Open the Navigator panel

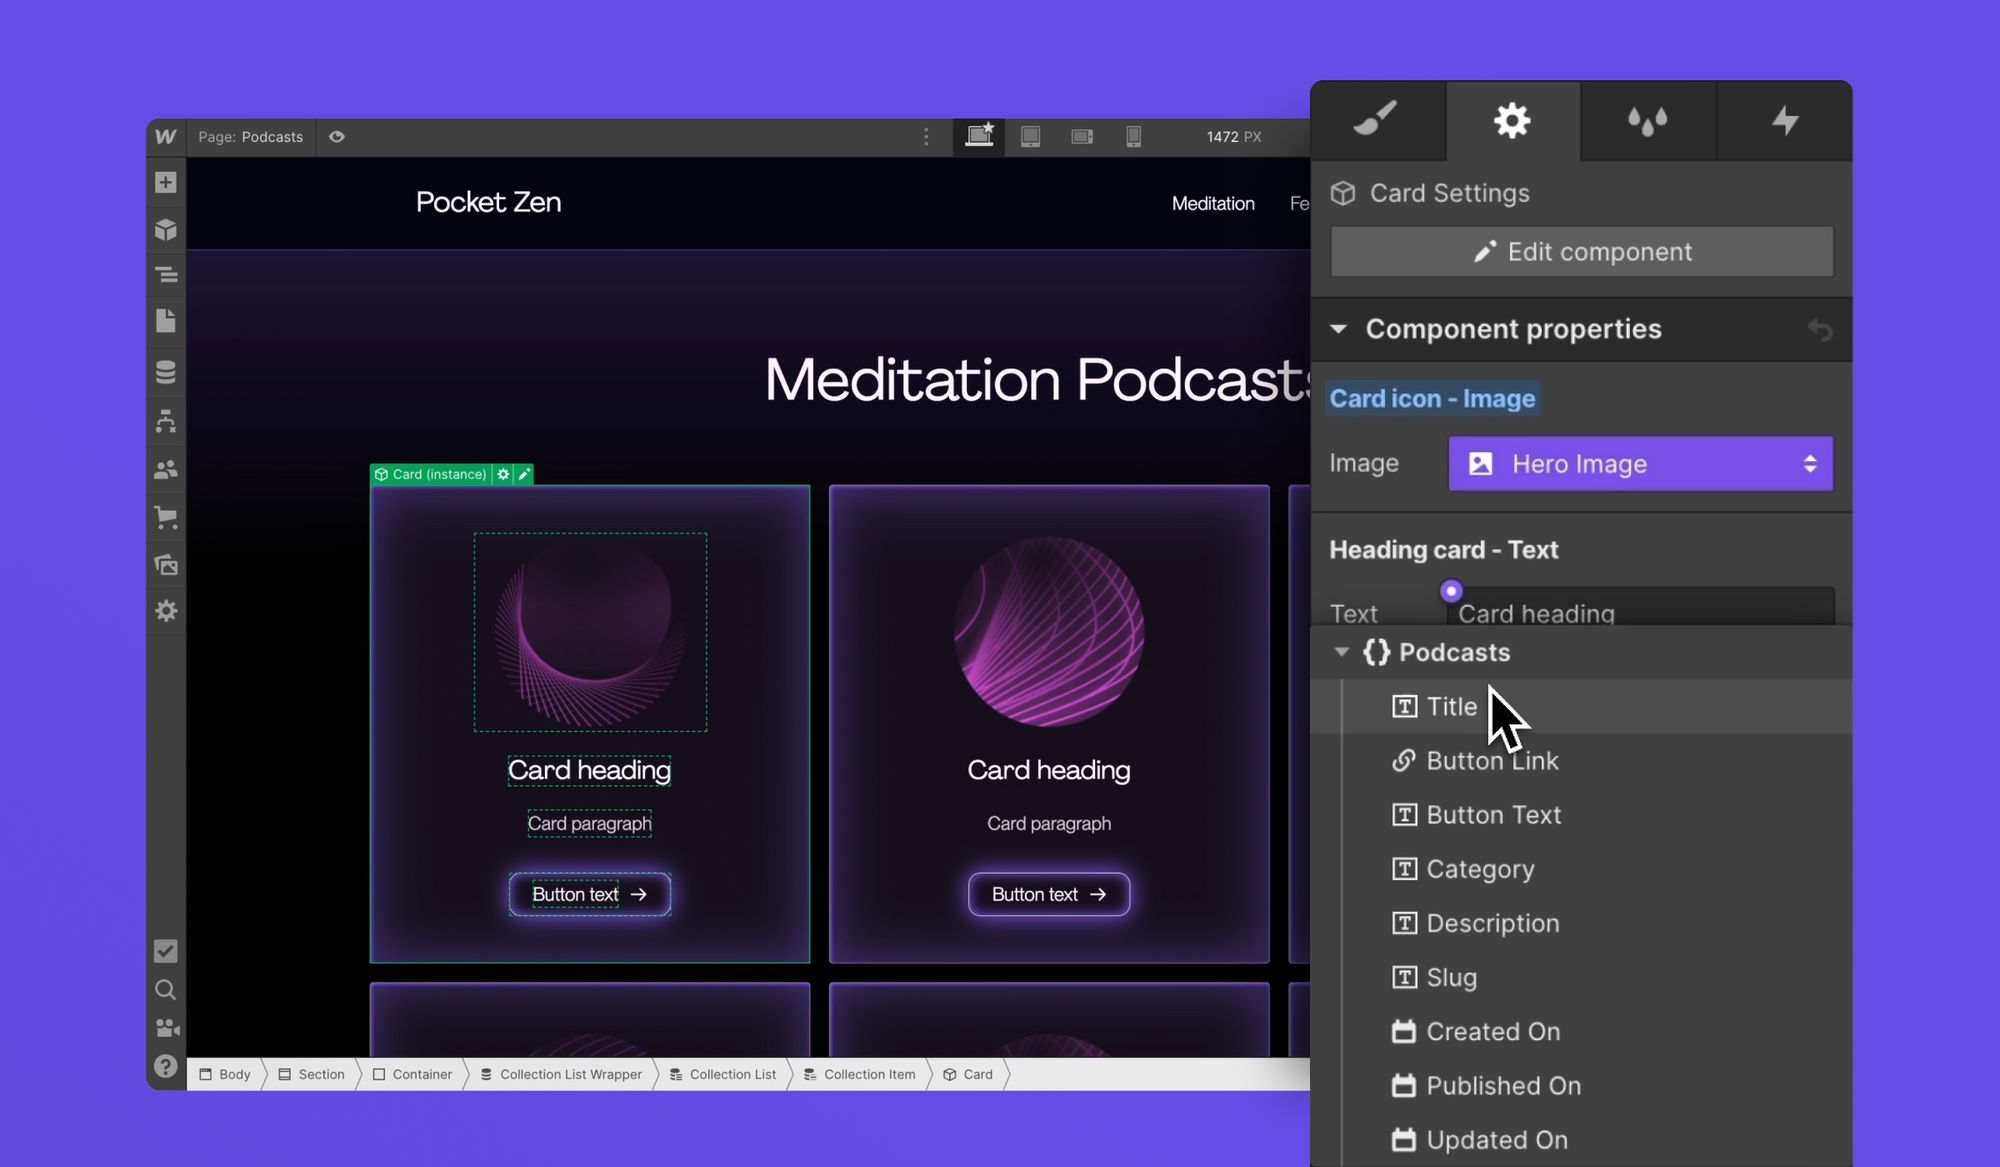coord(165,274)
